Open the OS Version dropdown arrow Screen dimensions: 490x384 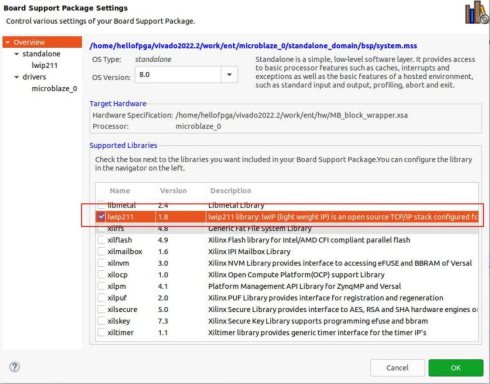pyautogui.click(x=229, y=74)
